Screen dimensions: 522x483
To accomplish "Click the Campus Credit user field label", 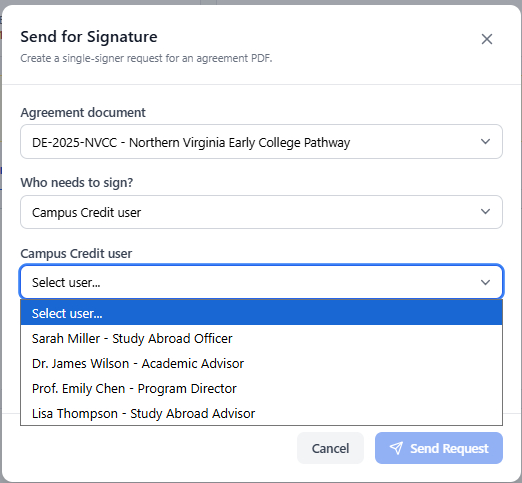I will 76,254.
